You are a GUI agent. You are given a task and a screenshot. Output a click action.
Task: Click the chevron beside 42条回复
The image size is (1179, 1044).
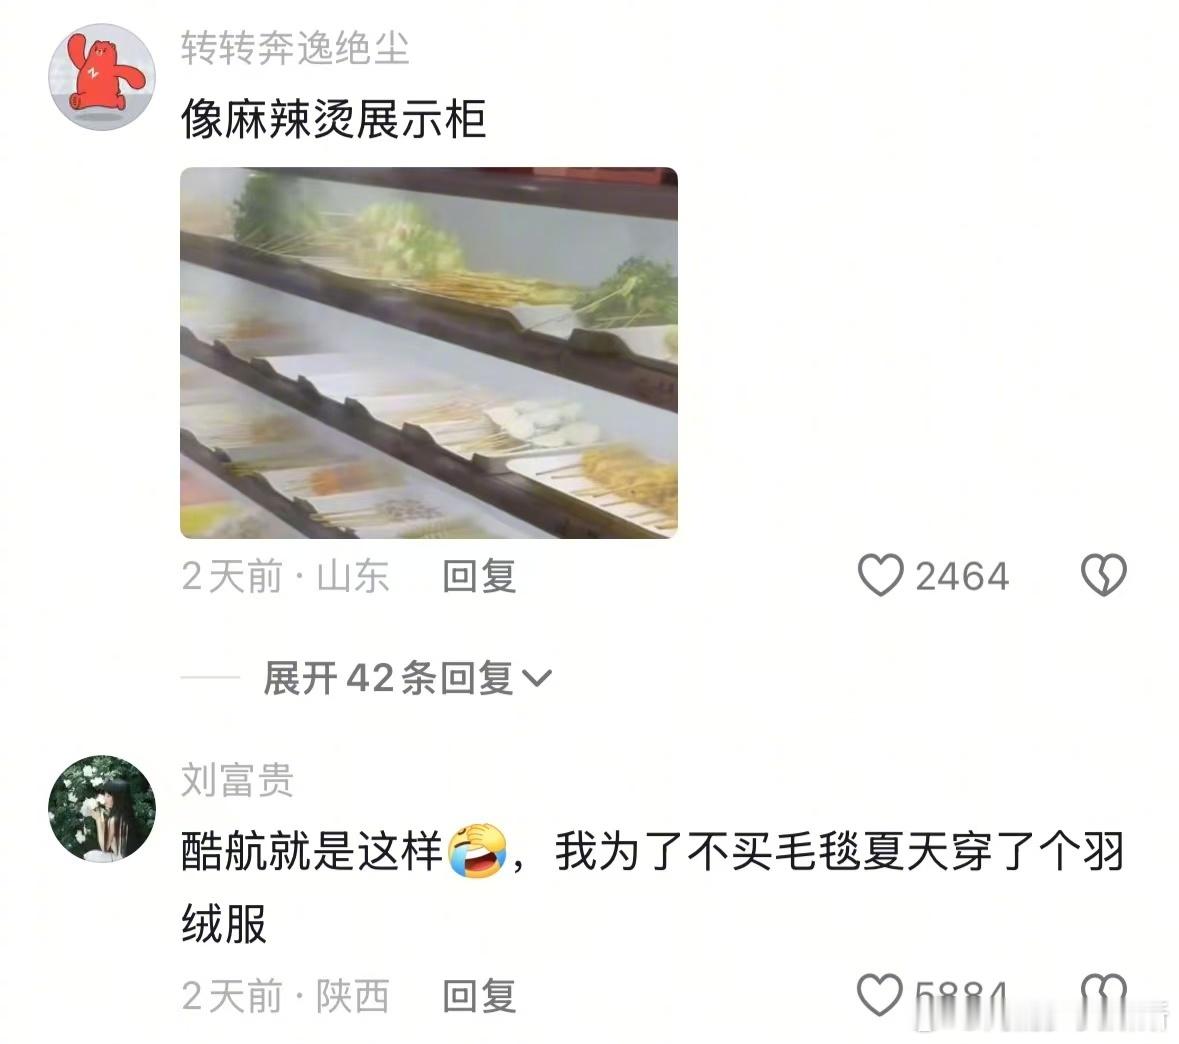click(x=537, y=679)
